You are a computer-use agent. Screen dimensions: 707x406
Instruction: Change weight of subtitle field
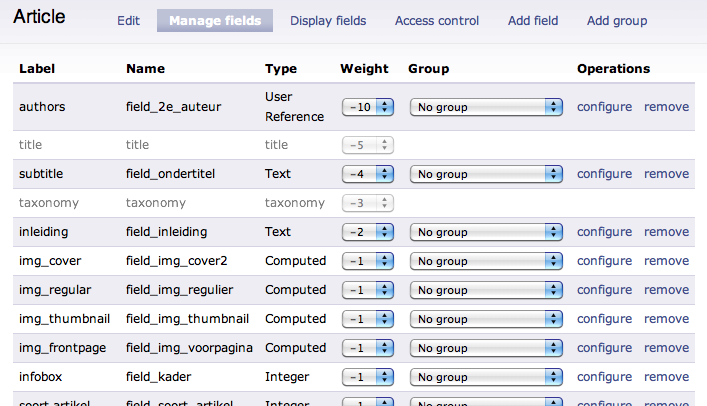point(368,174)
